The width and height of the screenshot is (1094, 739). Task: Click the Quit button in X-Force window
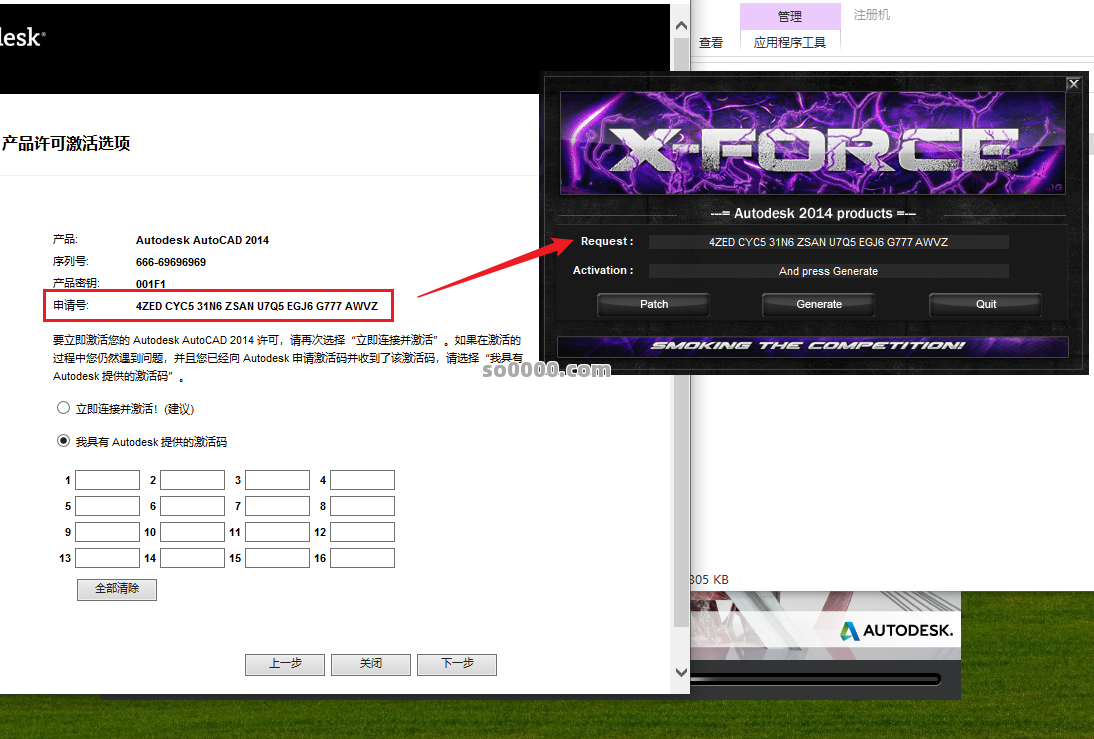(x=985, y=304)
